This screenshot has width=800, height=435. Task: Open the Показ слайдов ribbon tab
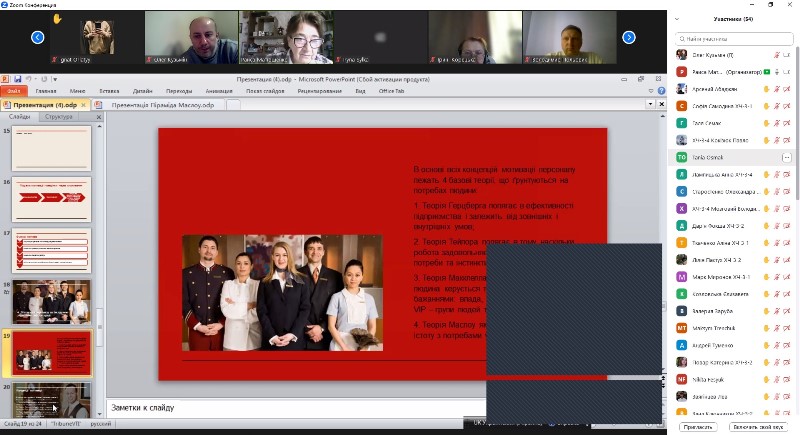265,91
